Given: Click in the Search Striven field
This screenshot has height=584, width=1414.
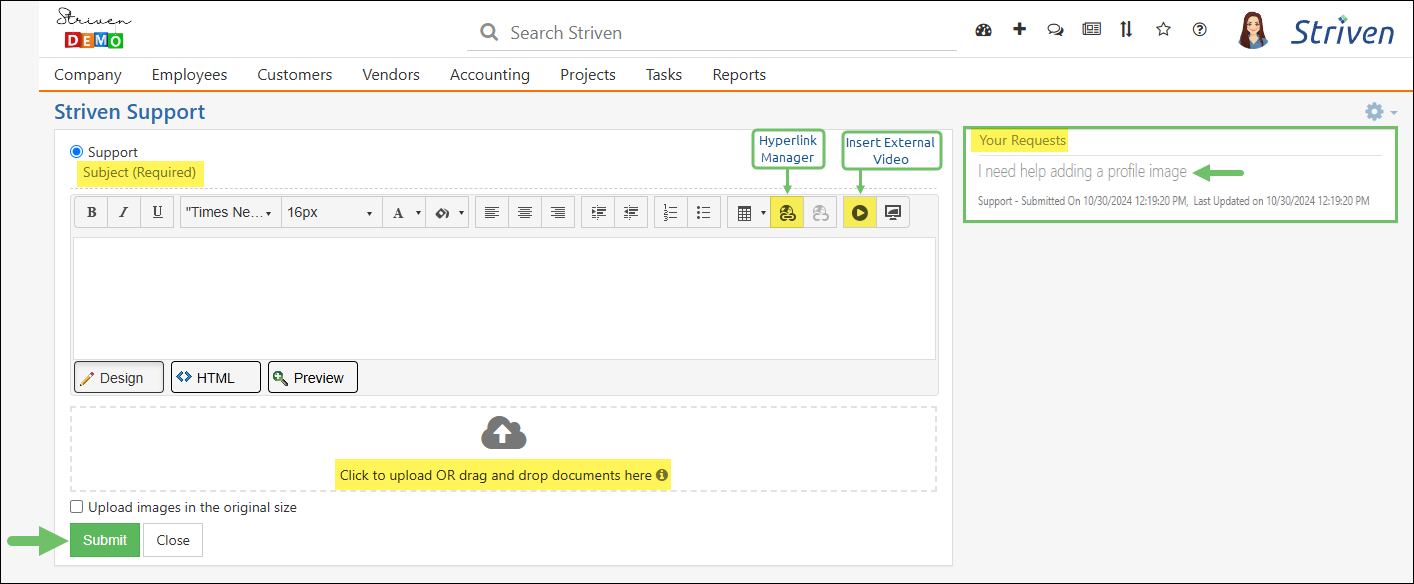Looking at the screenshot, I should point(712,33).
